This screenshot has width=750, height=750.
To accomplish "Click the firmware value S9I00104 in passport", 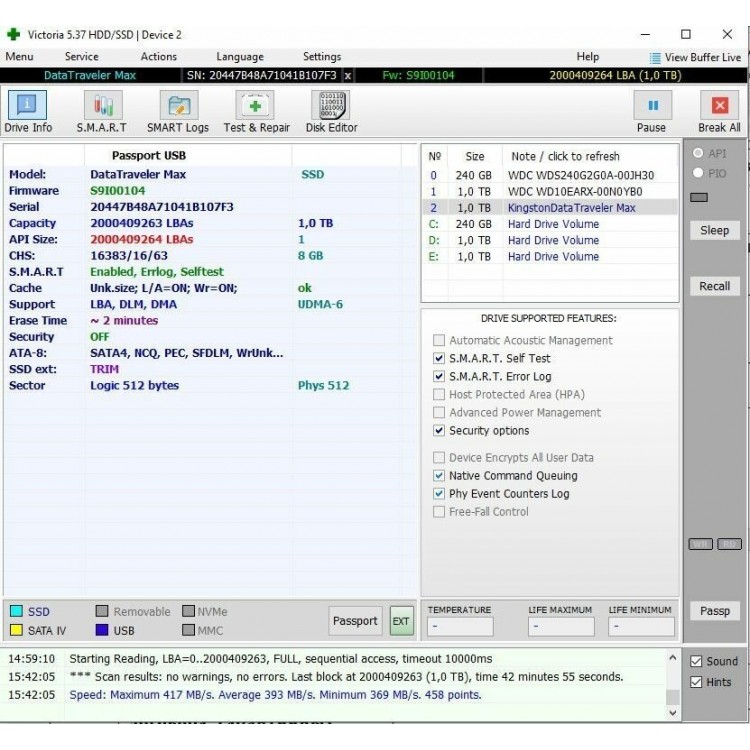I will [118, 191].
